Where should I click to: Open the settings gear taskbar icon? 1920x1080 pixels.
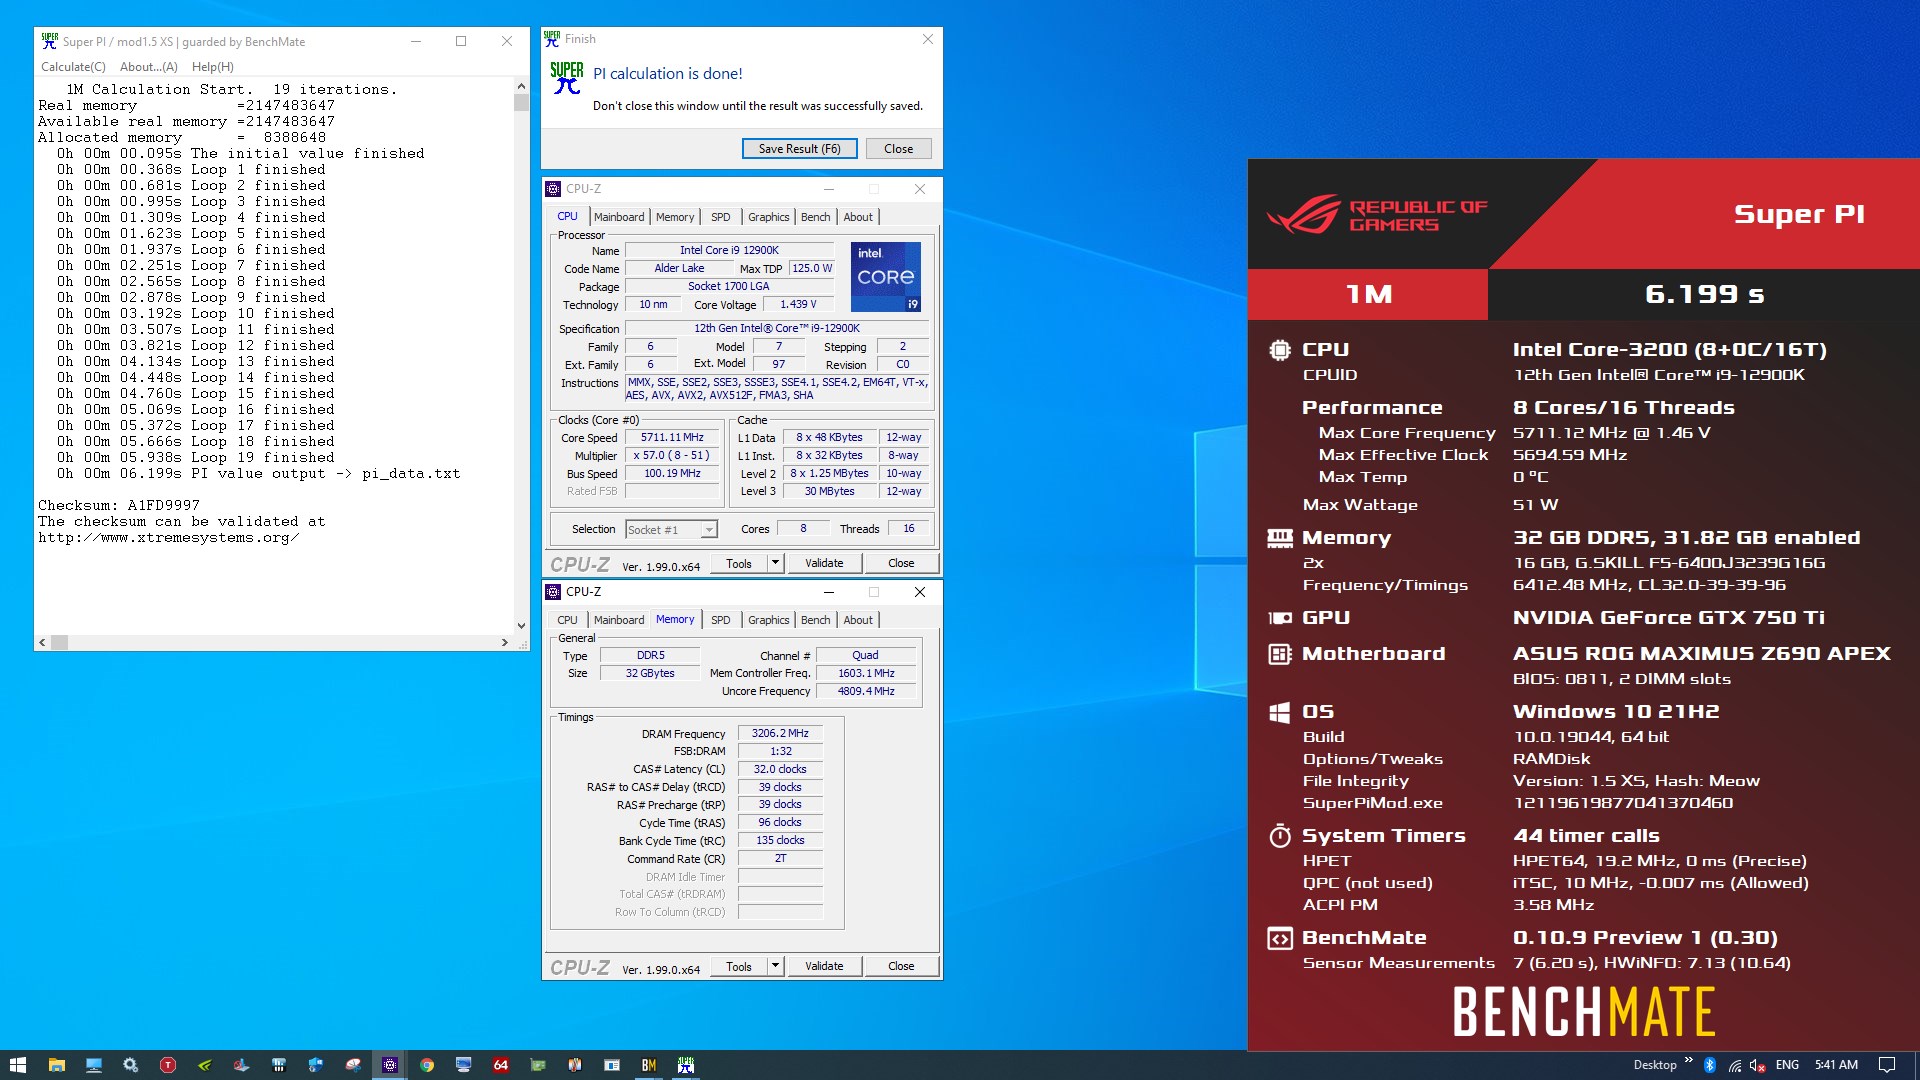pos(130,1065)
